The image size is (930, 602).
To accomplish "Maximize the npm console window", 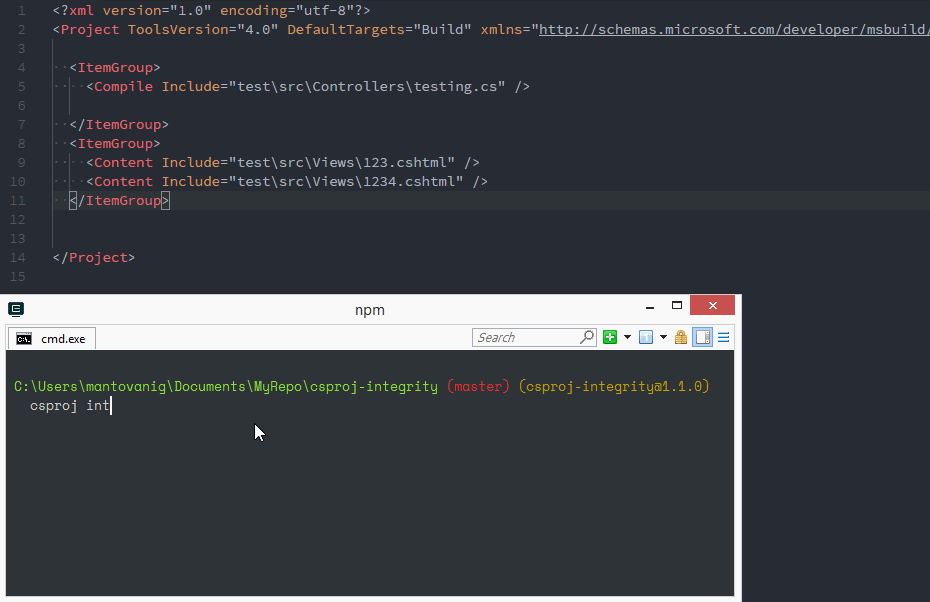I will (x=677, y=306).
